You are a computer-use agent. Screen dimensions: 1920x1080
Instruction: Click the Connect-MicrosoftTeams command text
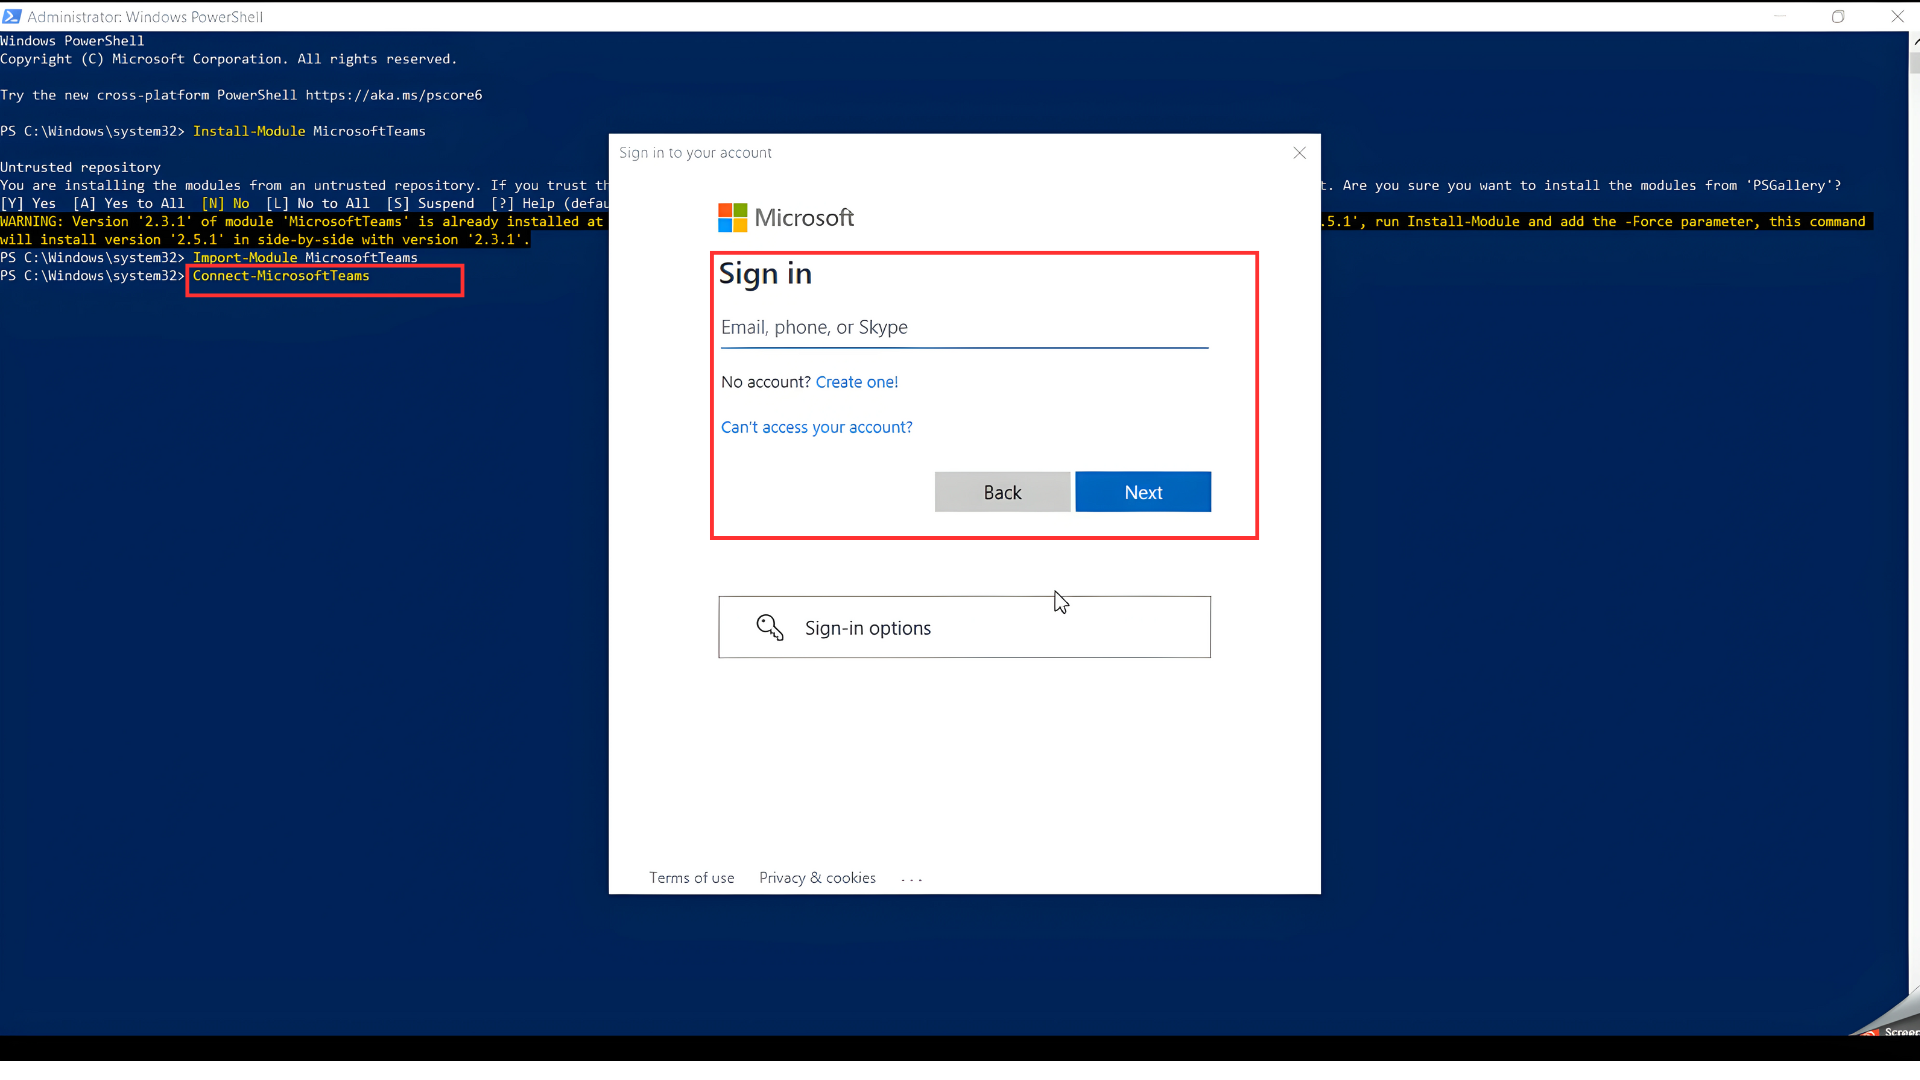coord(281,276)
